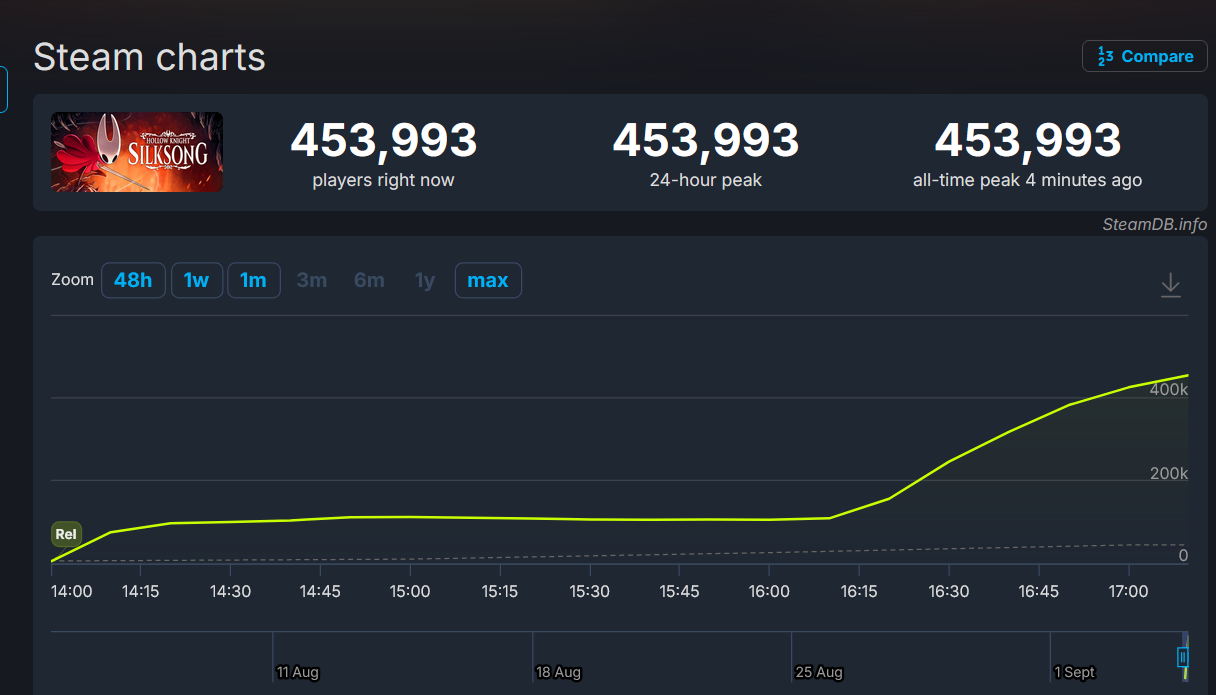
Task: Click the 11 Aug navigator date label
Action: point(298,672)
